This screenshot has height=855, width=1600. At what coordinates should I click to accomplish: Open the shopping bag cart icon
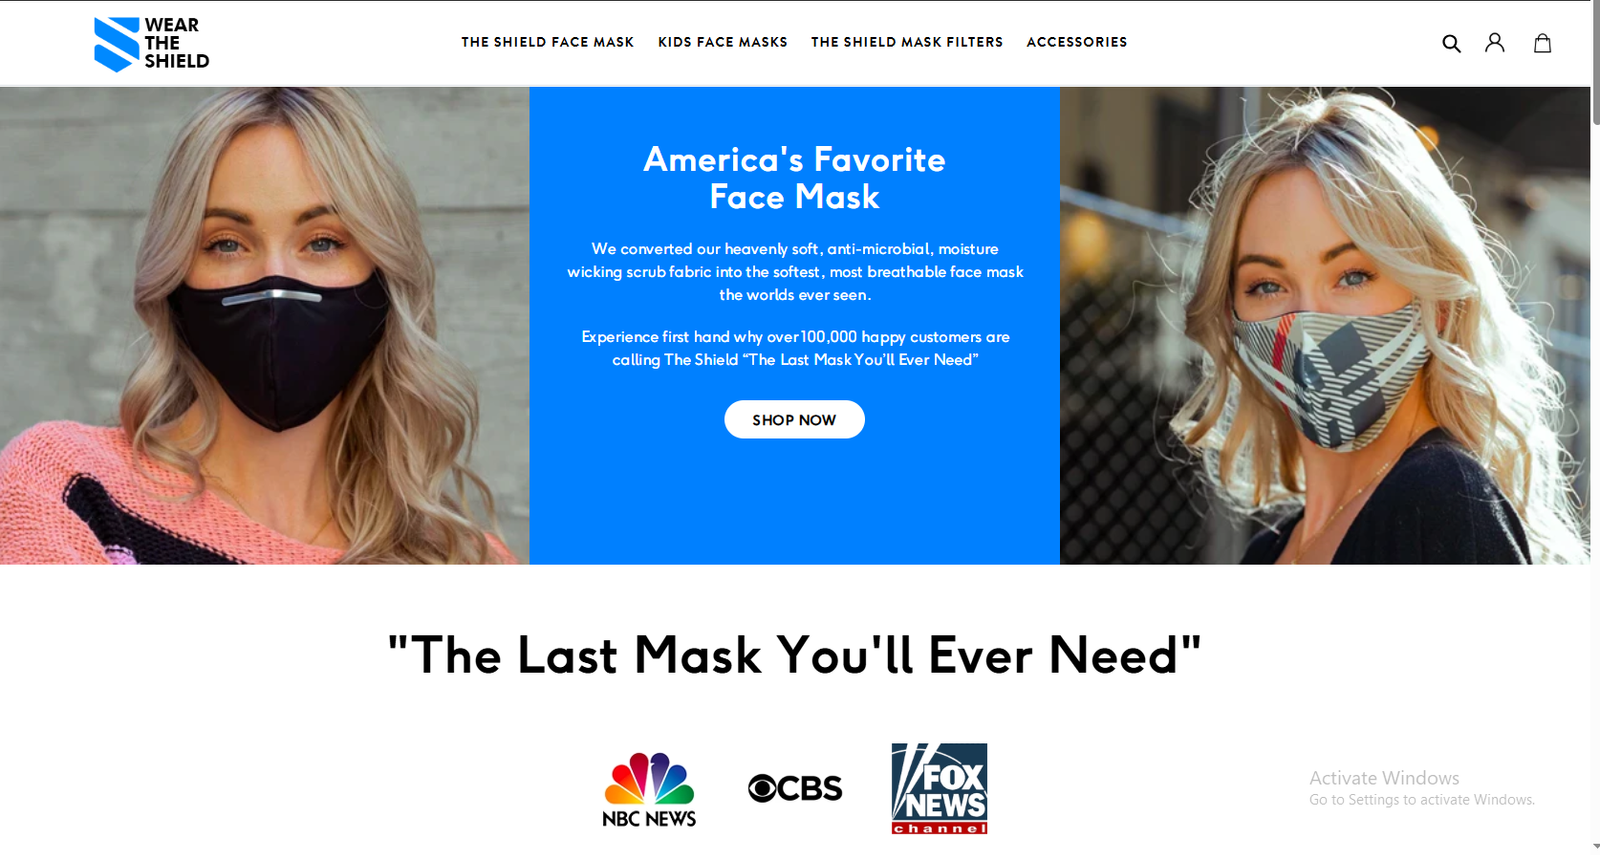pos(1543,42)
